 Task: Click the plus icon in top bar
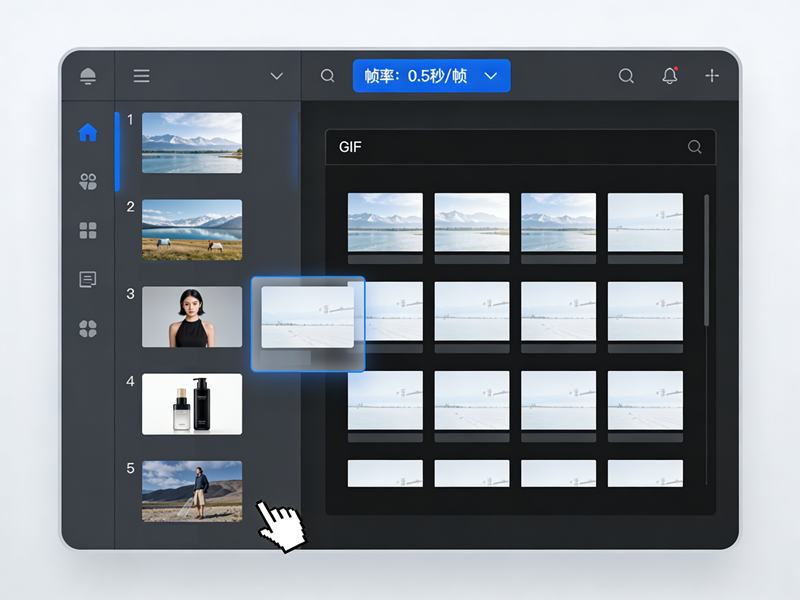click(x=712, y=76)
